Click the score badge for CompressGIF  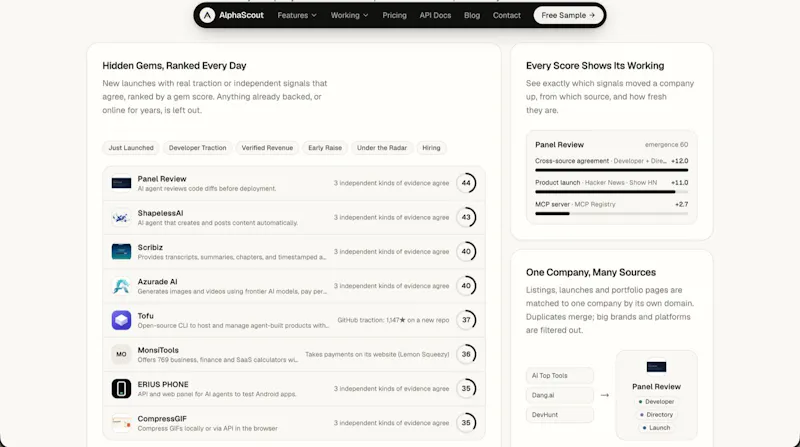click(466, 423)
